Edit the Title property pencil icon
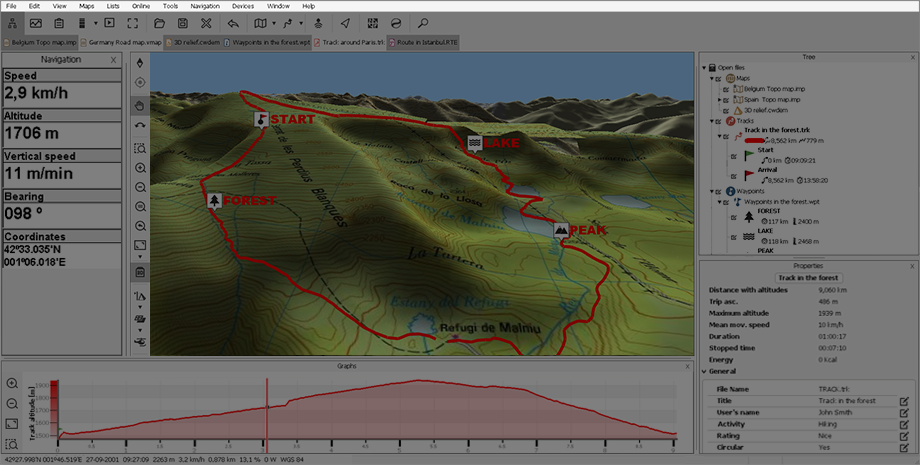This screenshot has width=920, height=465. pos(903,401)
